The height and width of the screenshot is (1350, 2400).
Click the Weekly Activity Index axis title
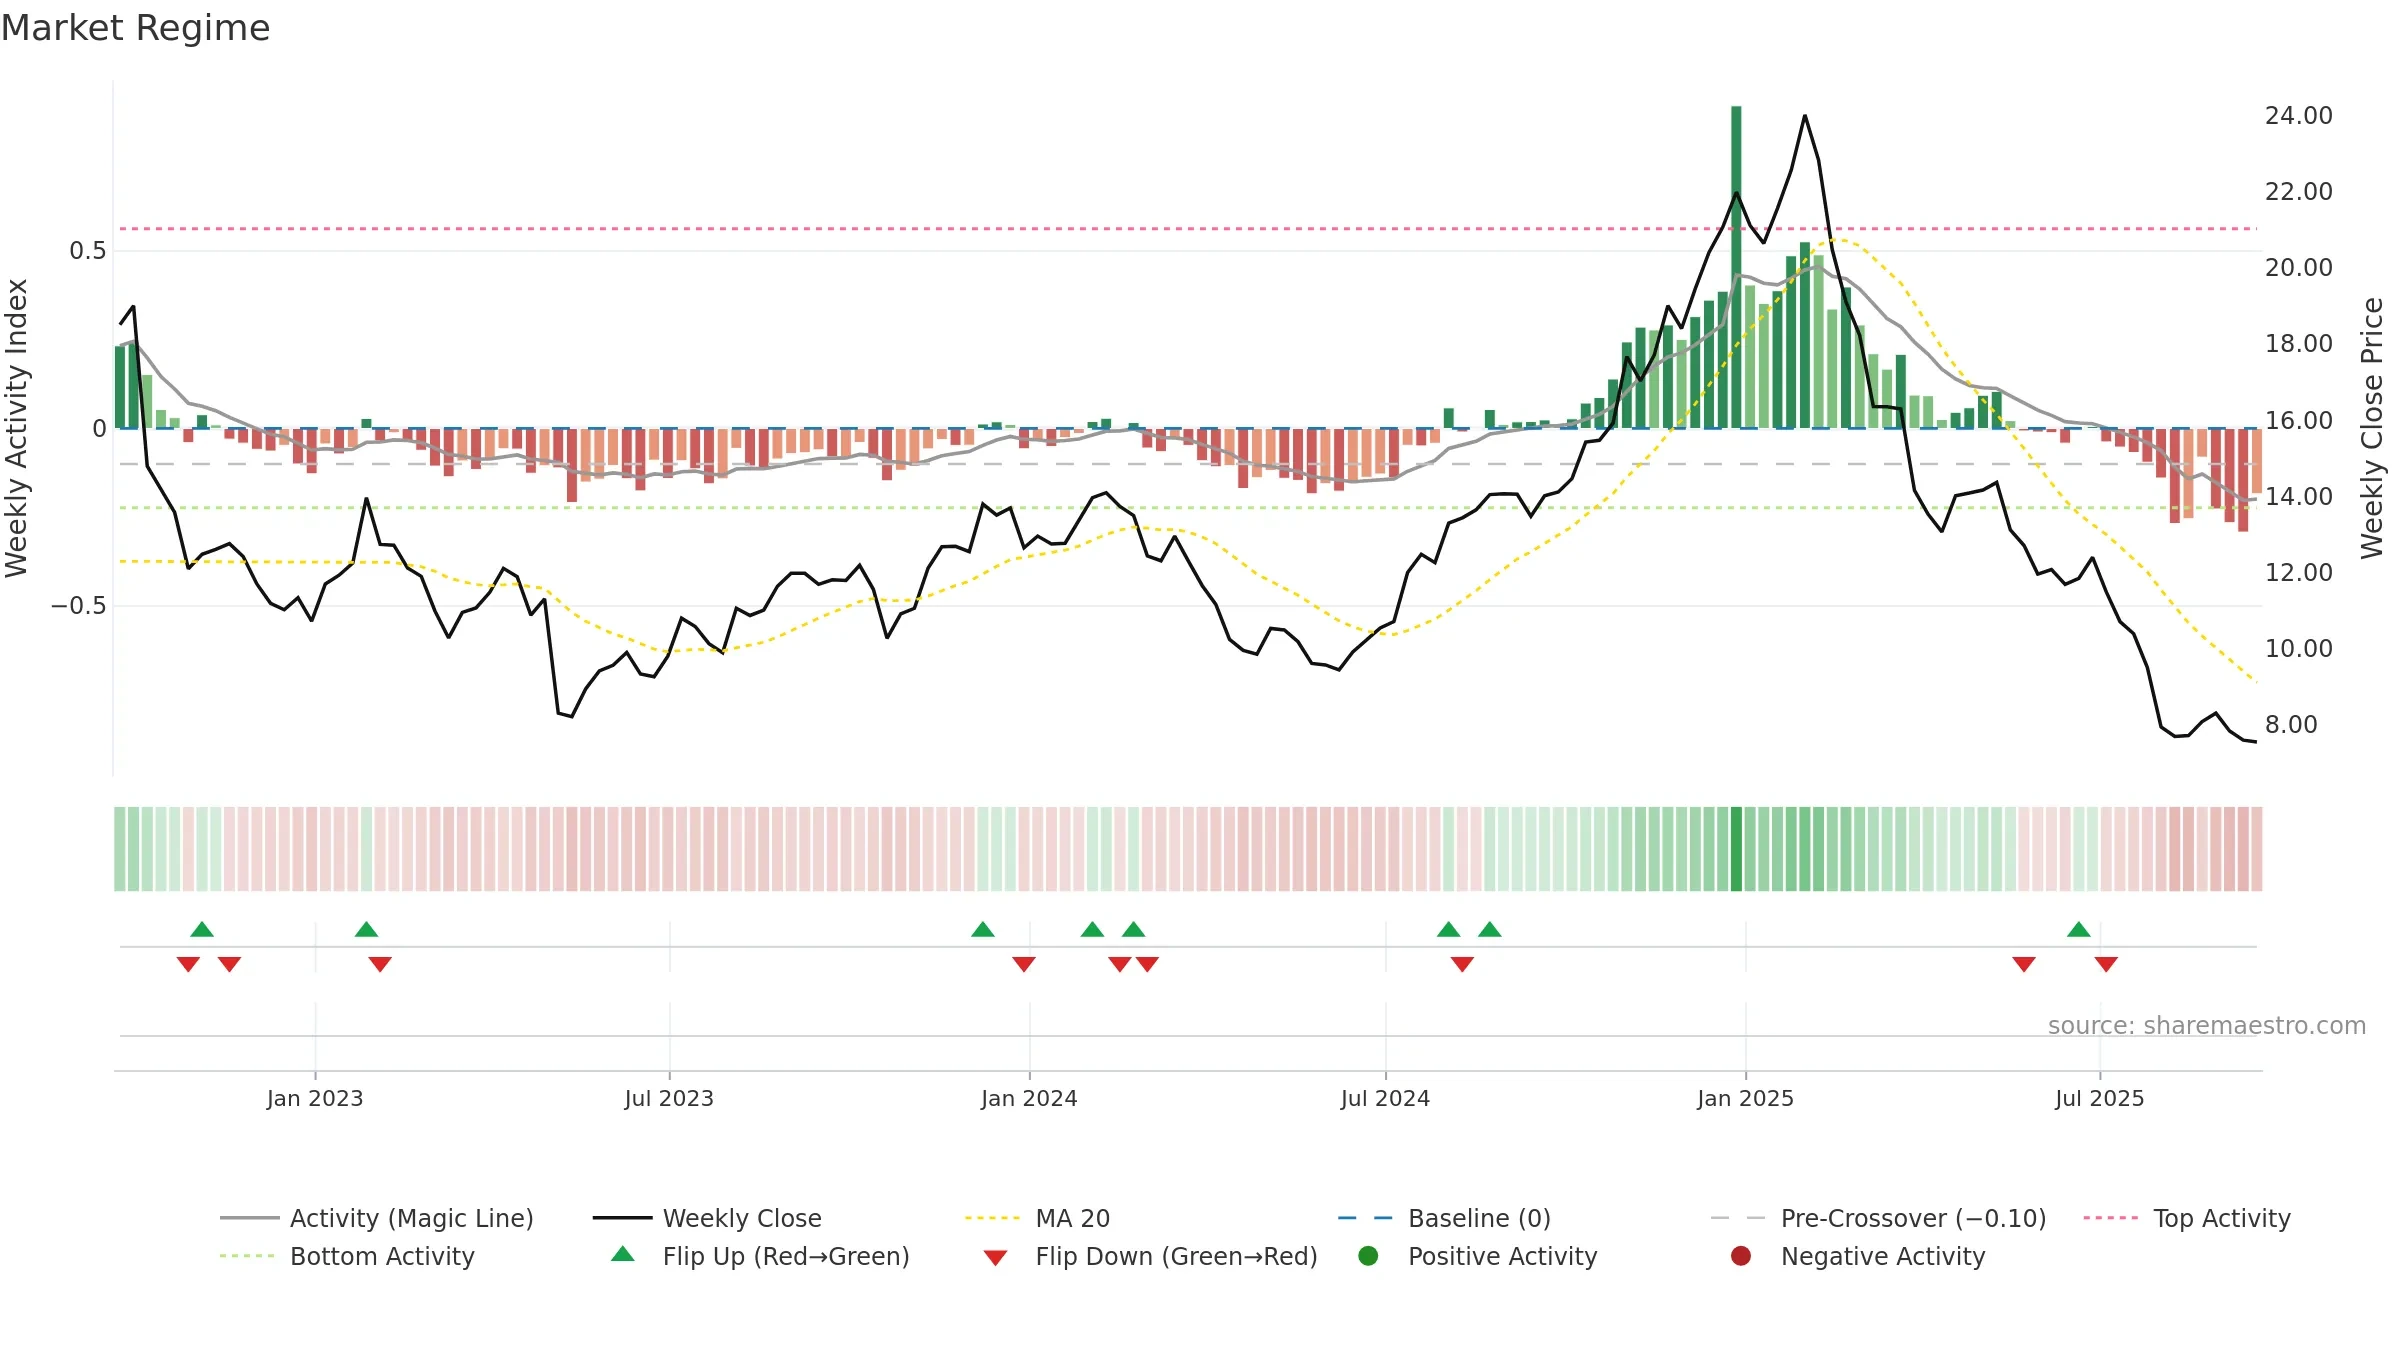[x=17, y=428]
